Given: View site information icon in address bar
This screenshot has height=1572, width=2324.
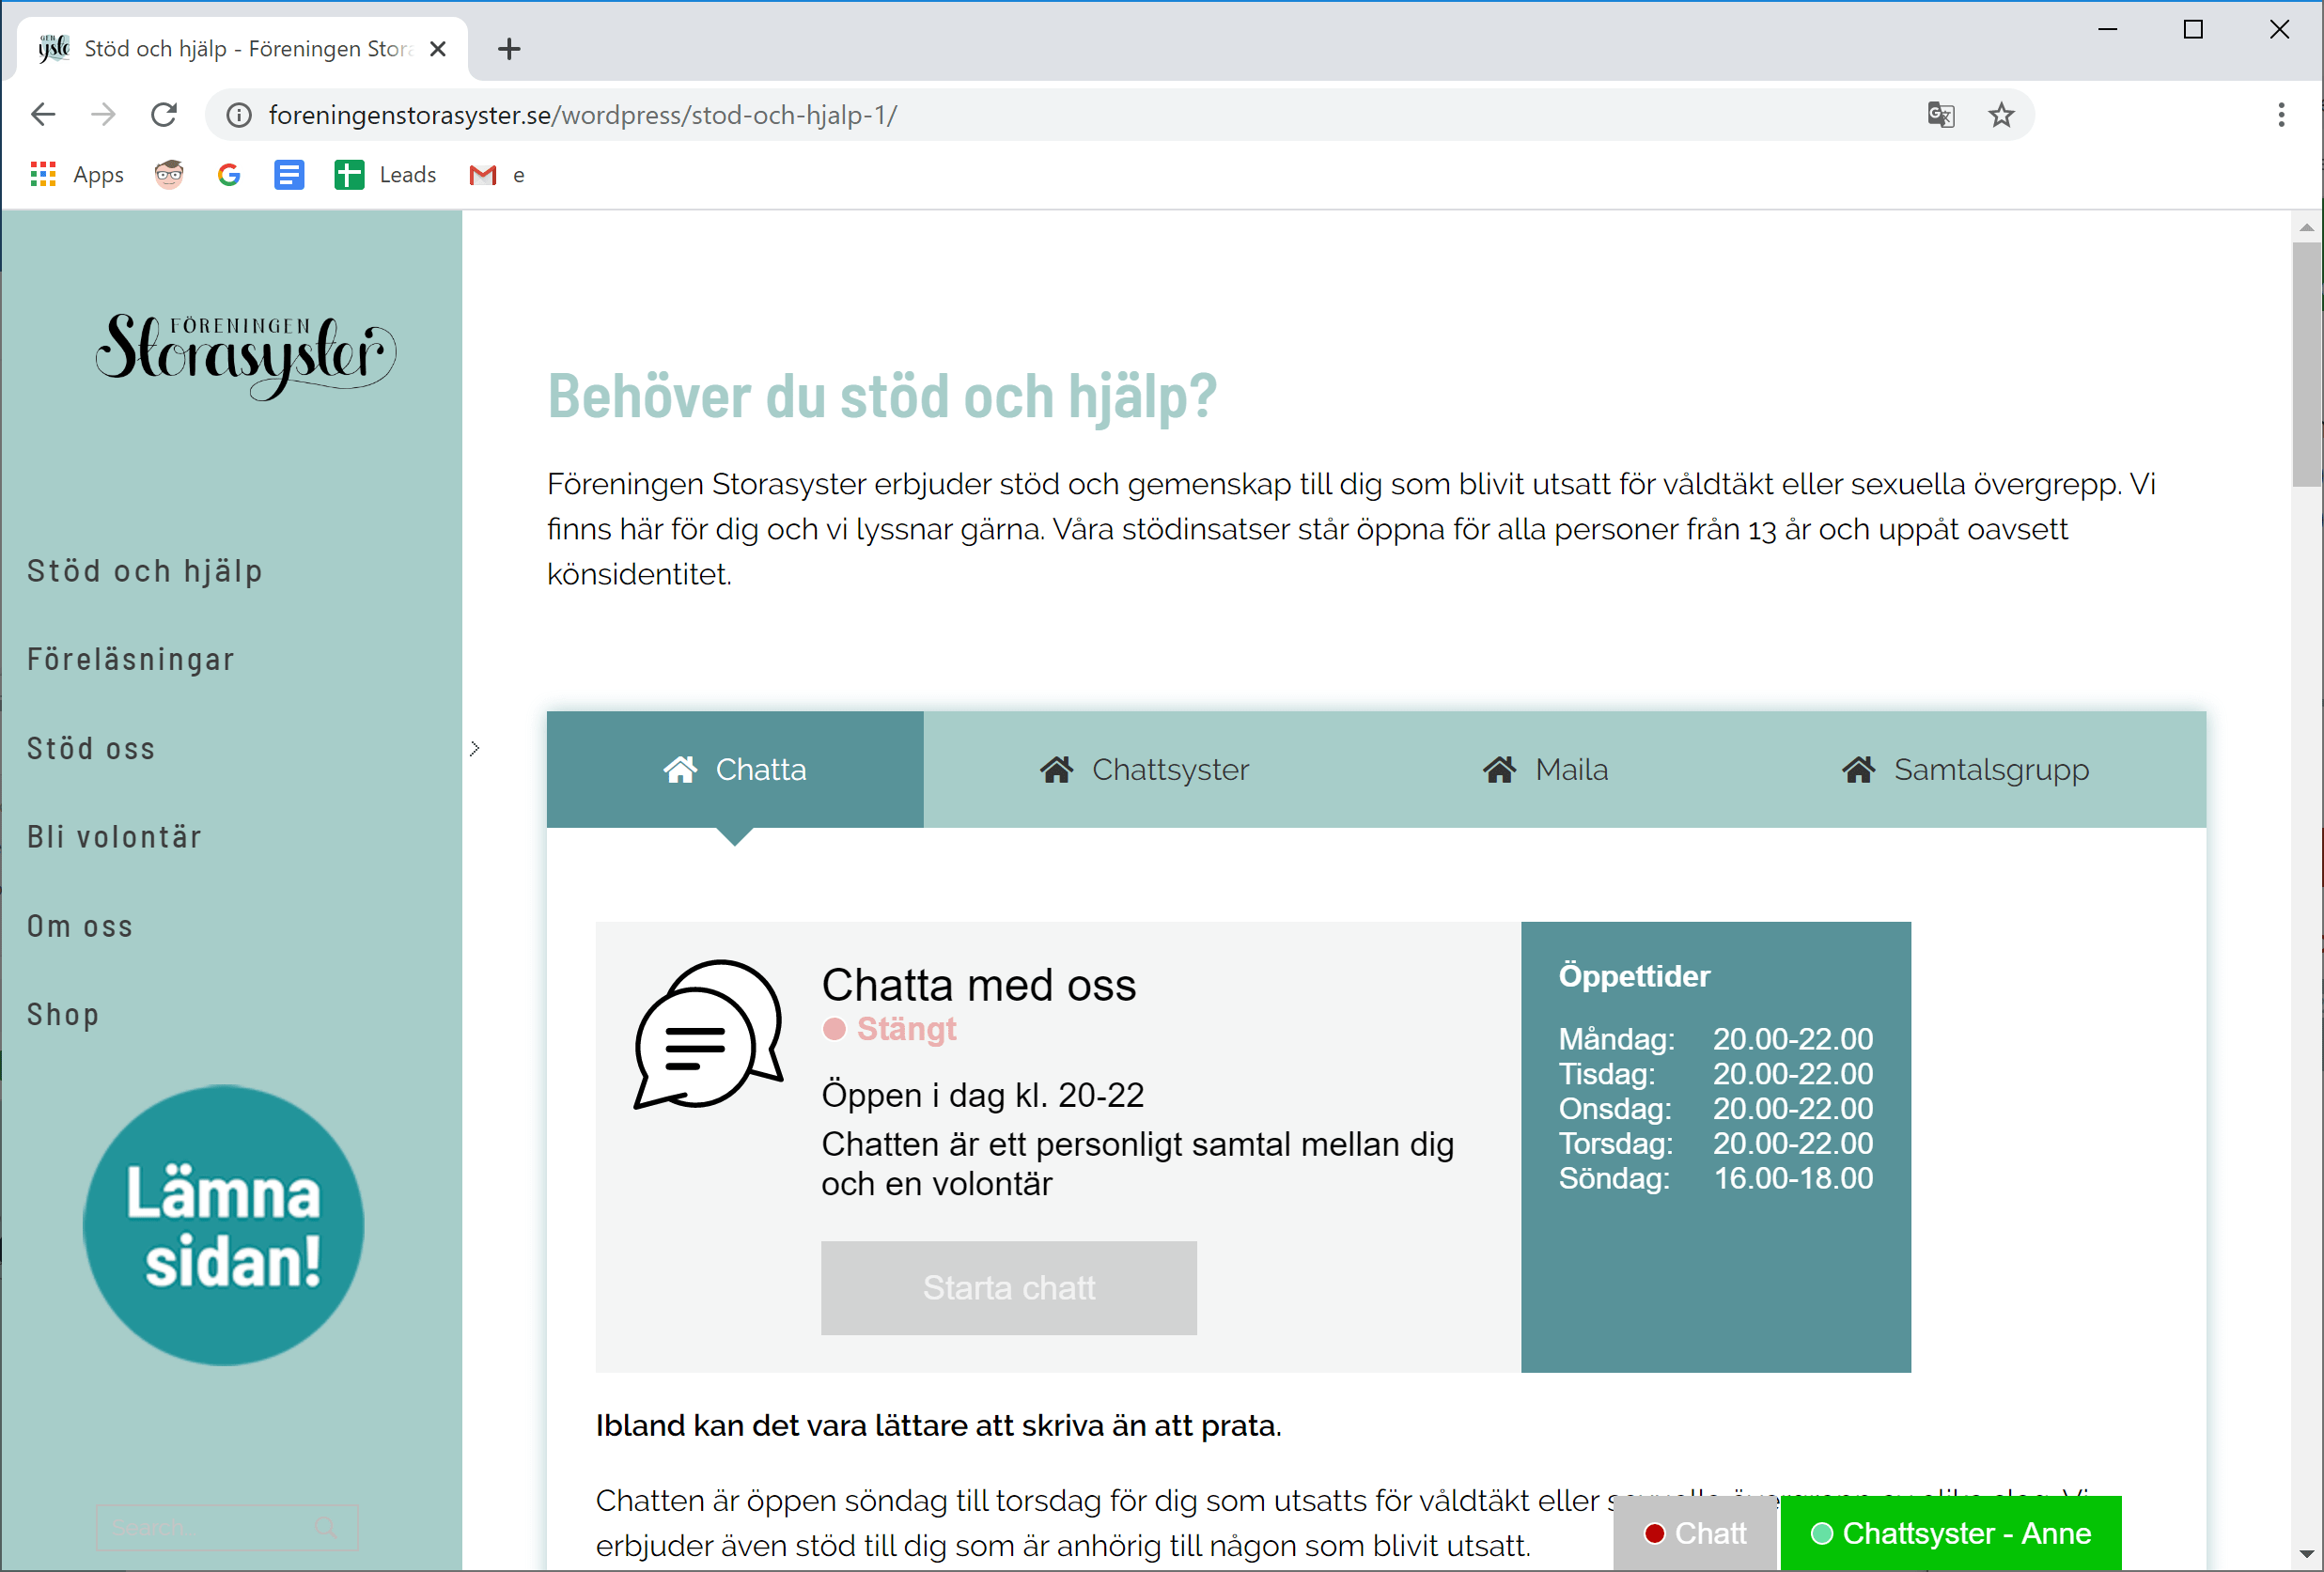Looking at the screenshot, I should click(x=239, y=115).
